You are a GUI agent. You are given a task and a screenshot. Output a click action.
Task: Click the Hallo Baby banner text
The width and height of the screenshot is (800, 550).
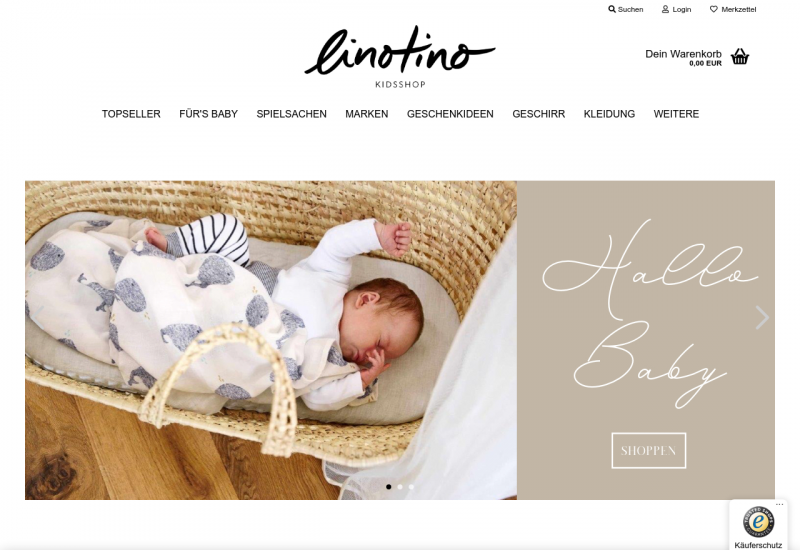(649, 314)
